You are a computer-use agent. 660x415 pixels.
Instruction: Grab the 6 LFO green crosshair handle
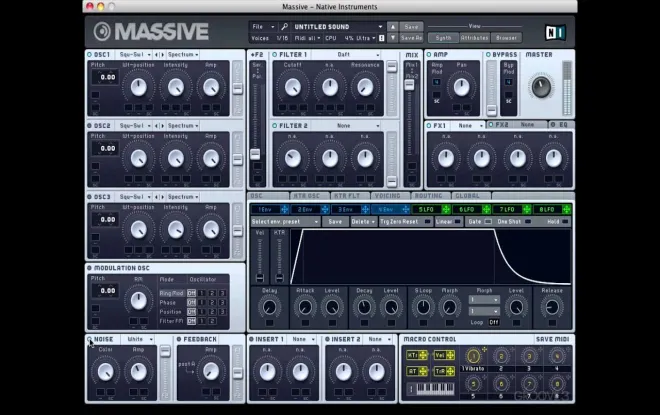point(486,209)
